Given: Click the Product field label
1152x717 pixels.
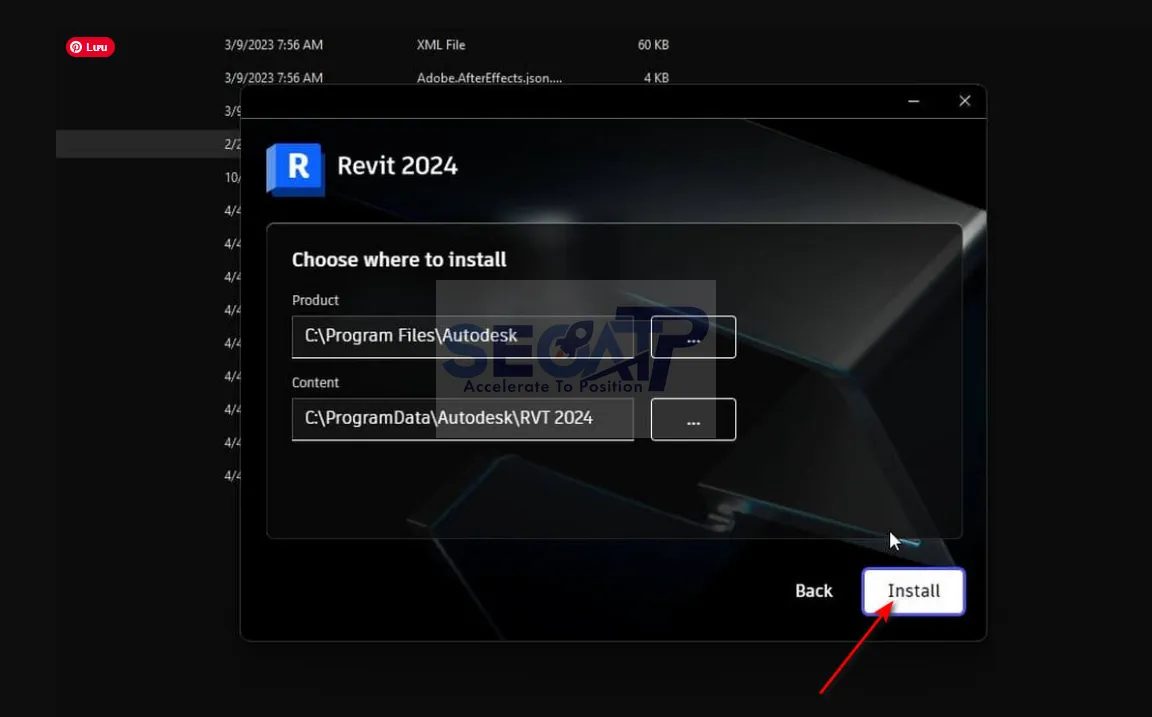Looking at the screenshot, I should tap(315, 300).
